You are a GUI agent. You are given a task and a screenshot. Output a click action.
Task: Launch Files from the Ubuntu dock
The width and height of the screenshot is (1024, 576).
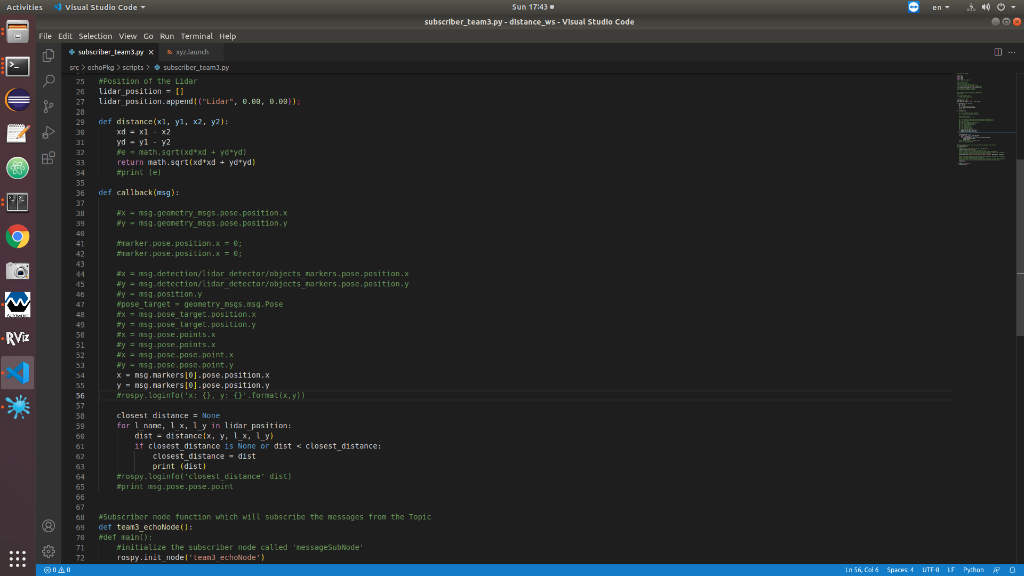18,32
